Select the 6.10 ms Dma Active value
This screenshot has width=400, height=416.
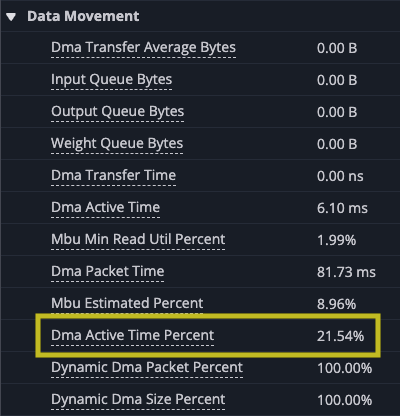tap(342, 208)
